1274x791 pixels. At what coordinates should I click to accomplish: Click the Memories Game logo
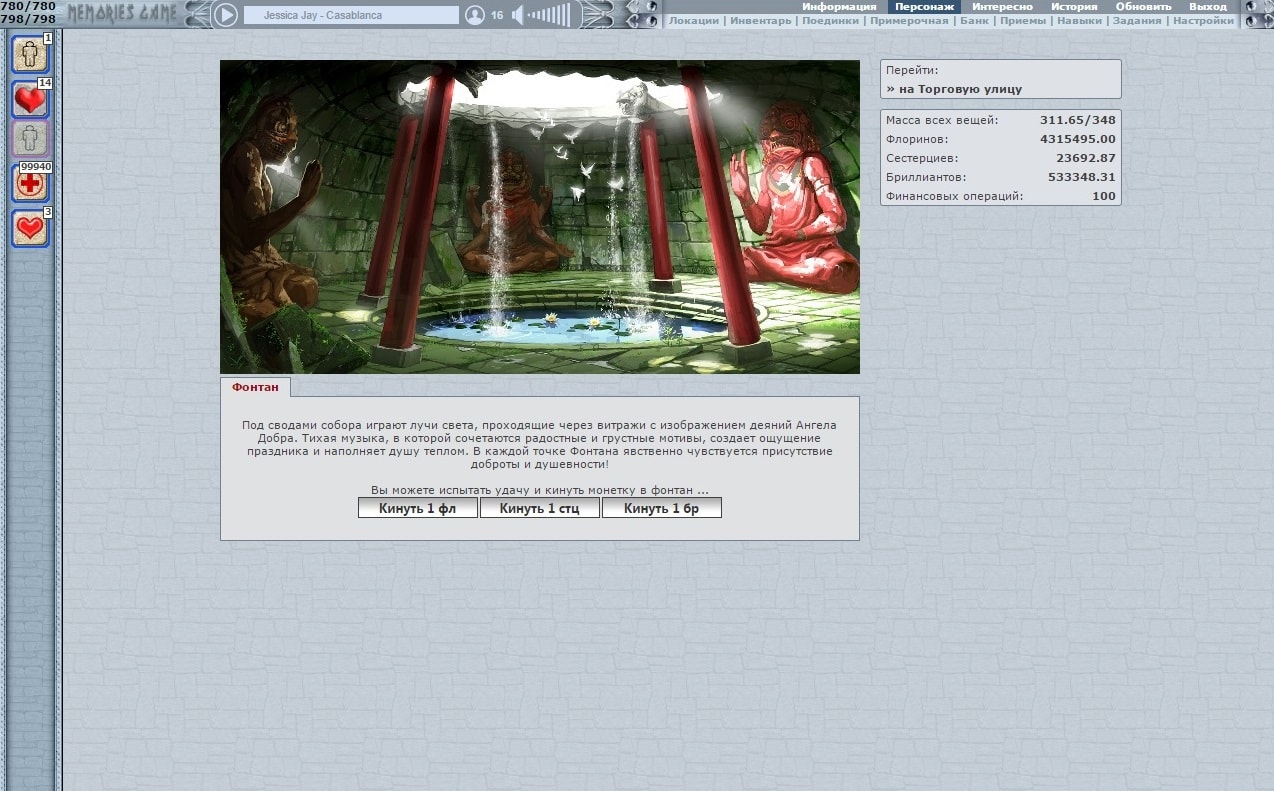click(x=122, y=14)
